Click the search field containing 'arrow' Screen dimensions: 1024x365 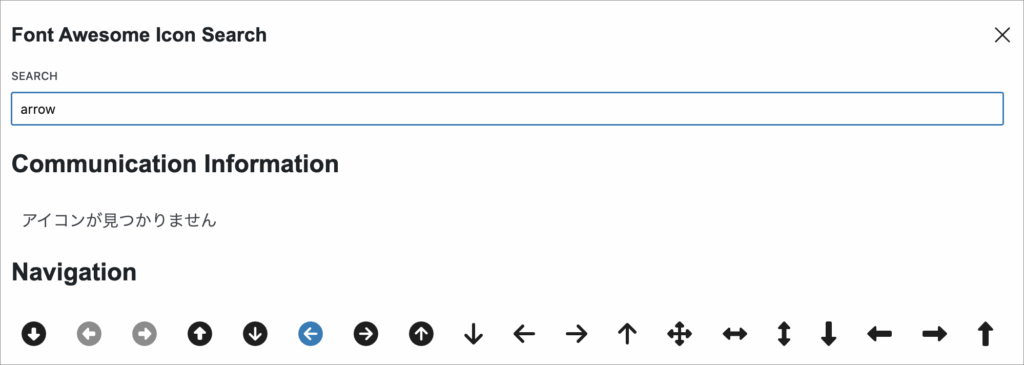click(507, 109)
